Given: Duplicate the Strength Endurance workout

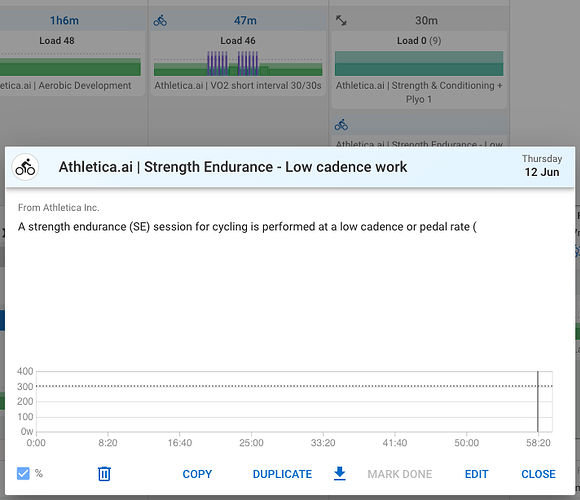Looking at the screenshot, I should pos(282,474).
